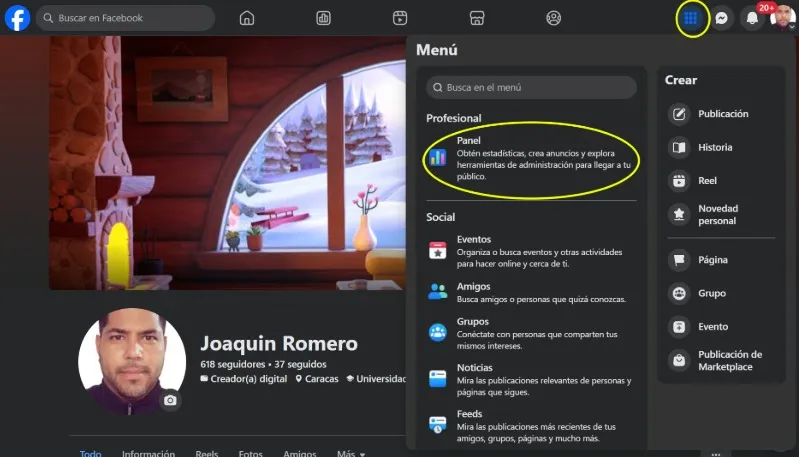Close the grid Menu icon
This screenshot has height=457, width=799.
[x=691, y=18]
